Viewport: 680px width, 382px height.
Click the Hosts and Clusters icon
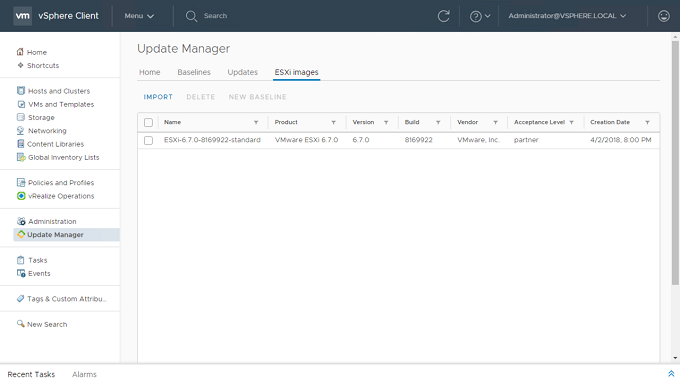21,91
